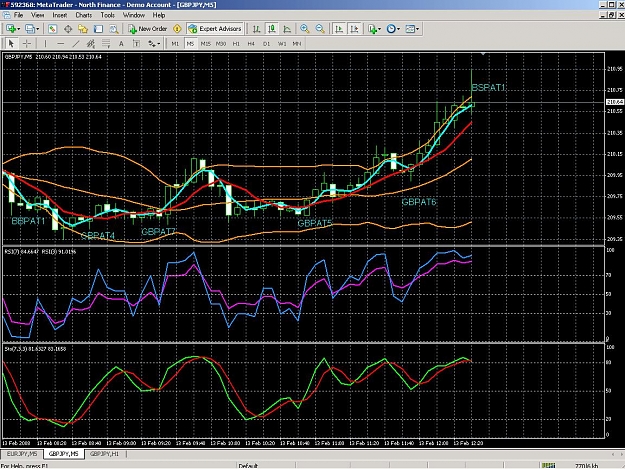Open the Strategy Tester icon

[x=114, y=29]
